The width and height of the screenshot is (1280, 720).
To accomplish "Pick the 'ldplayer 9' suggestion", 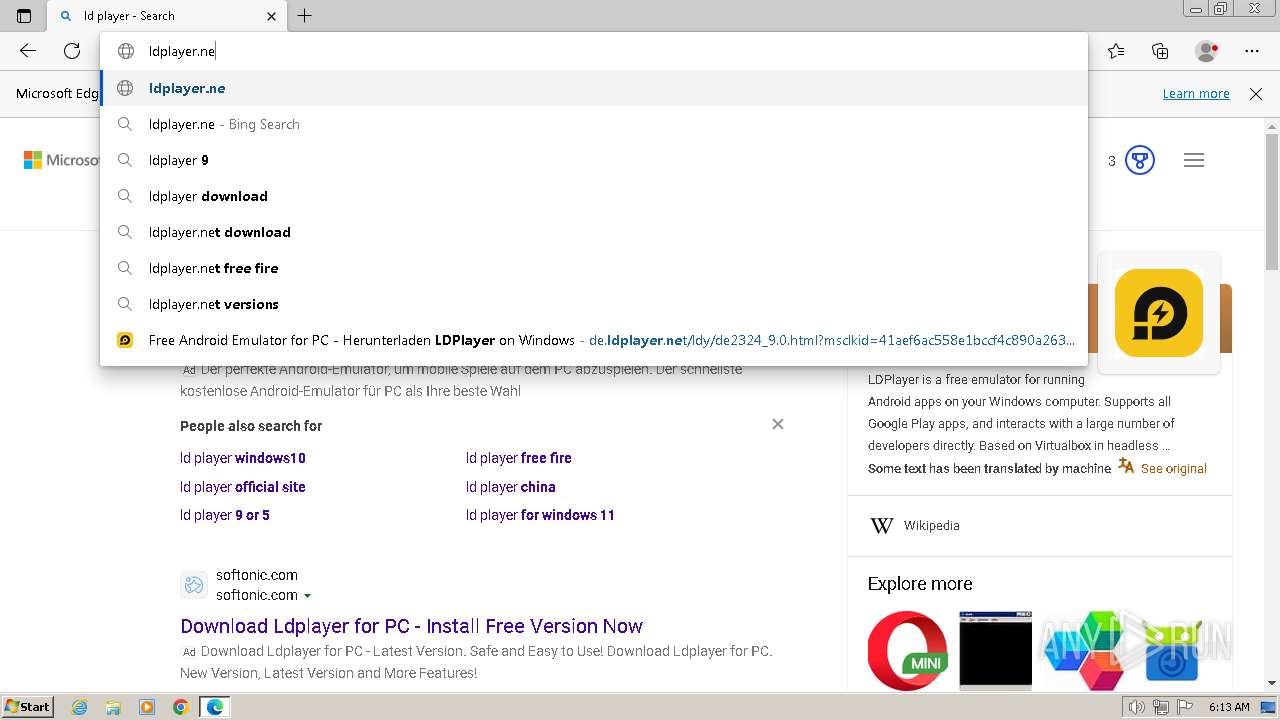I will (x=594, y=160).
